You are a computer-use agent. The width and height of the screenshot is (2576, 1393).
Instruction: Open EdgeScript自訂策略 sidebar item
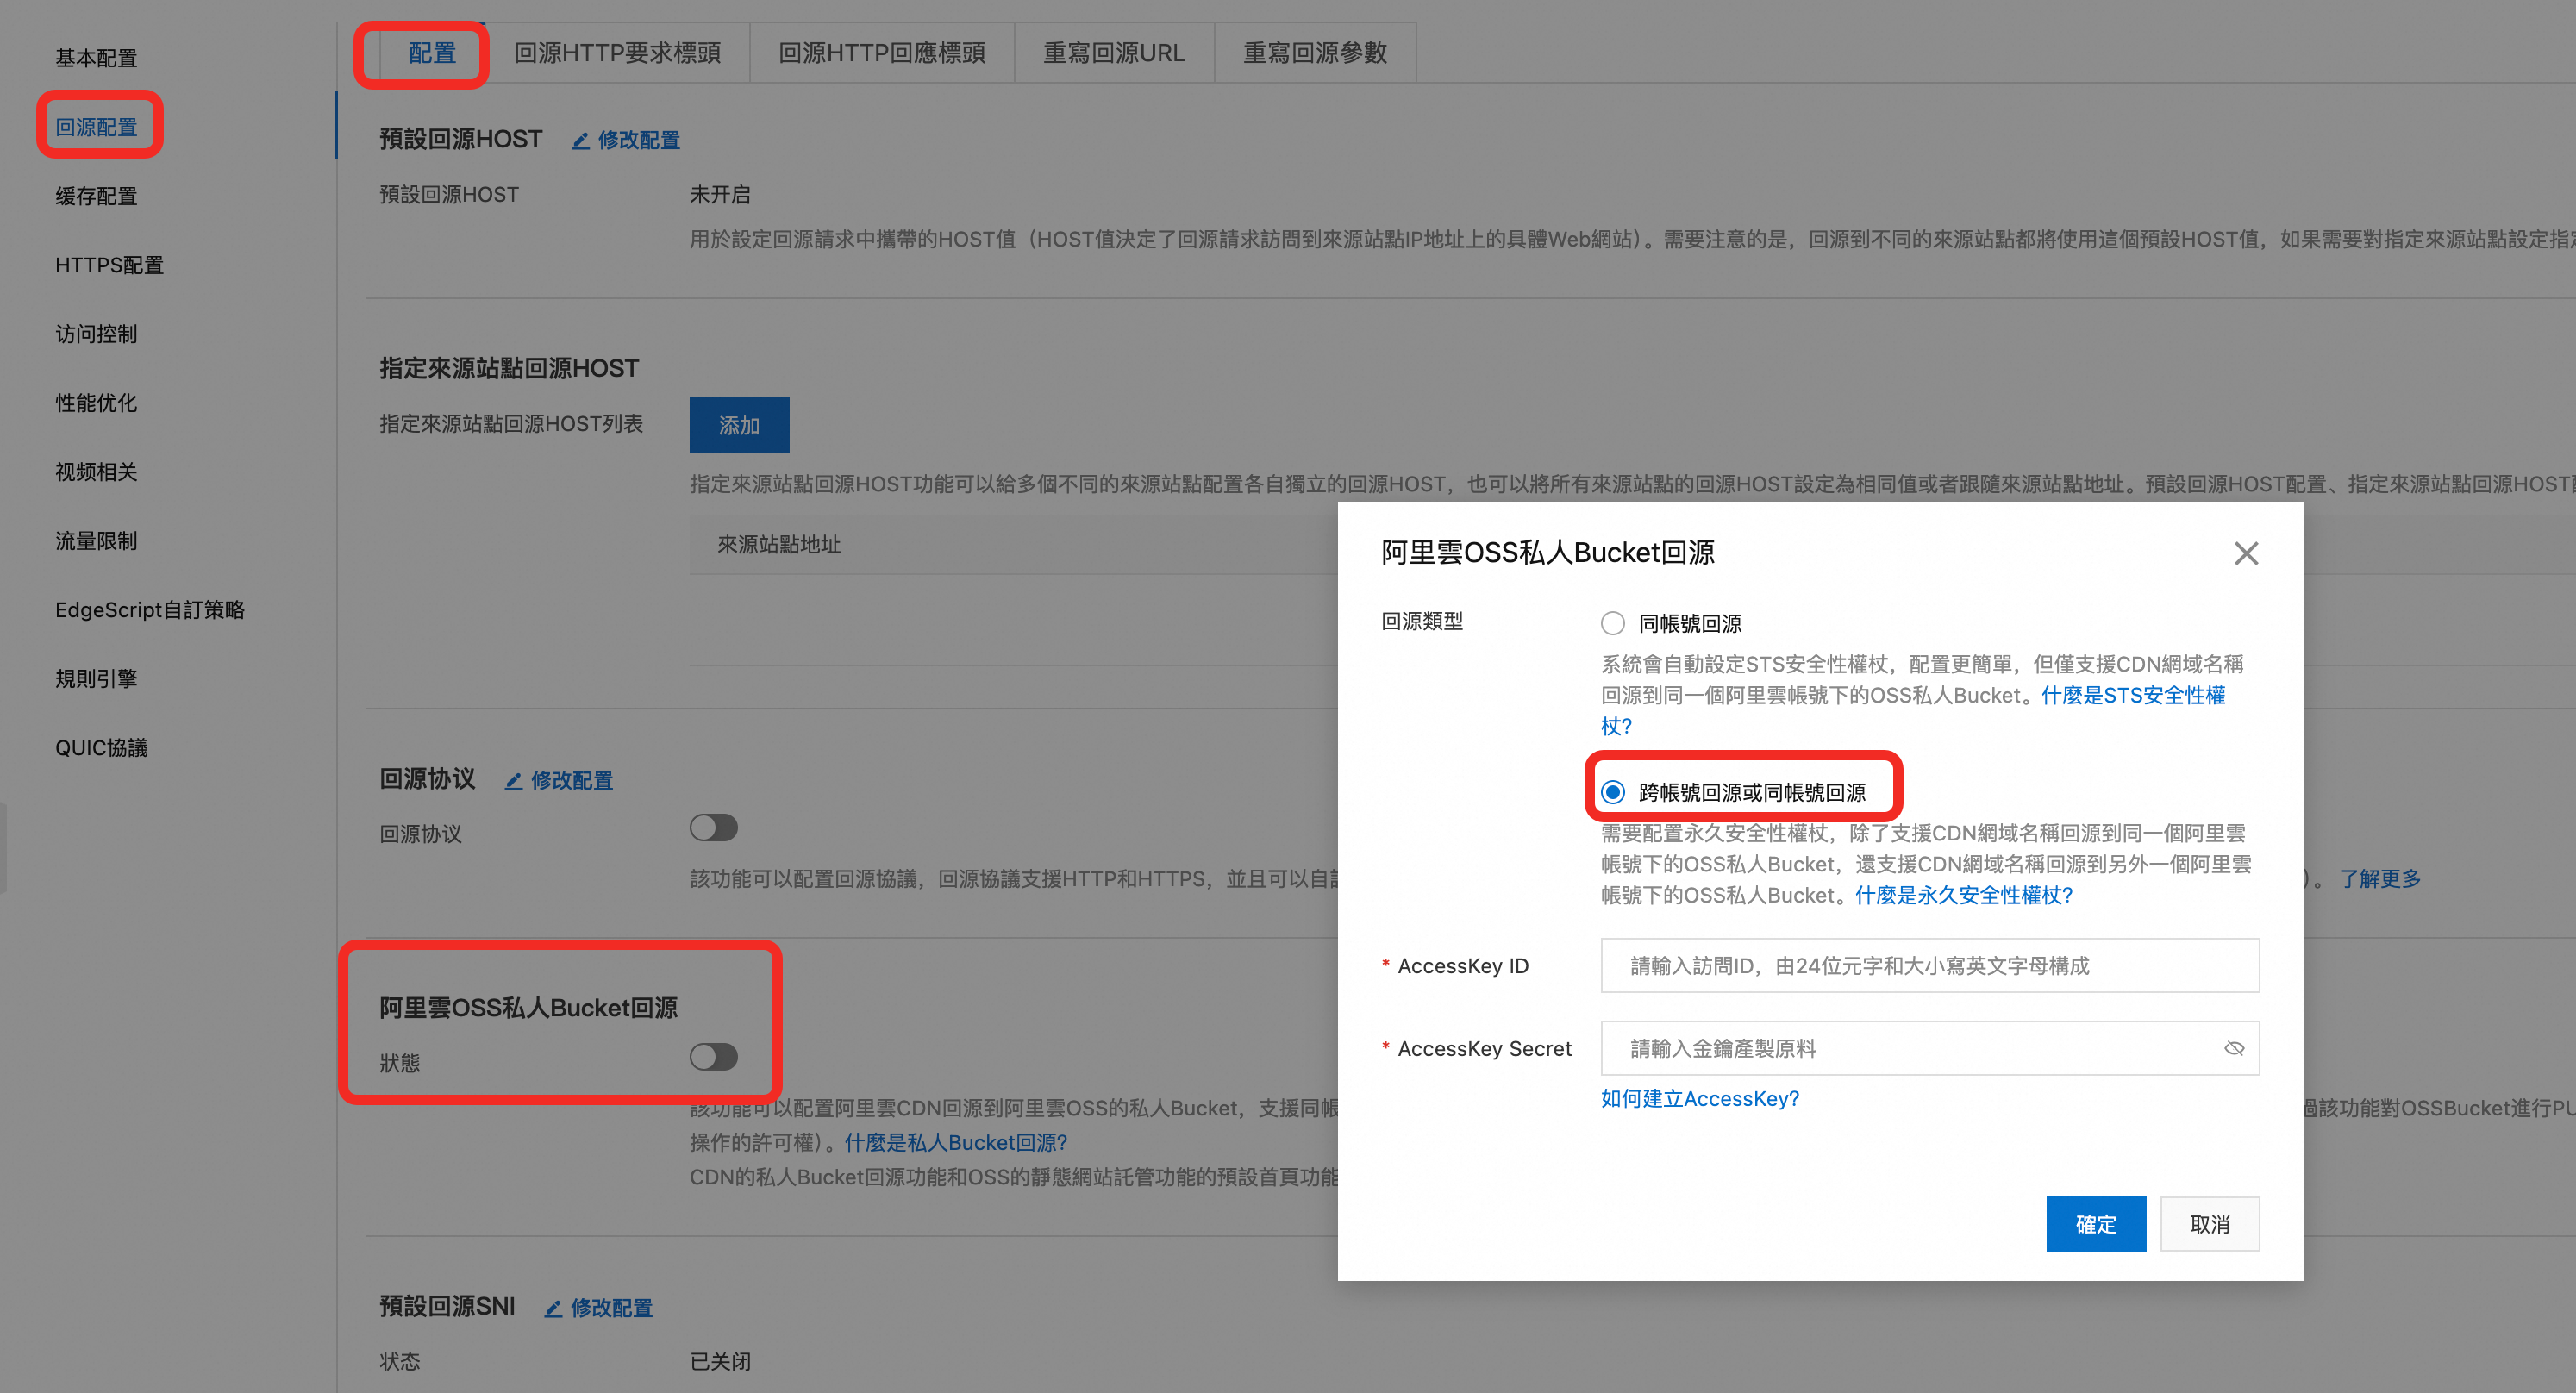(150, 609)
